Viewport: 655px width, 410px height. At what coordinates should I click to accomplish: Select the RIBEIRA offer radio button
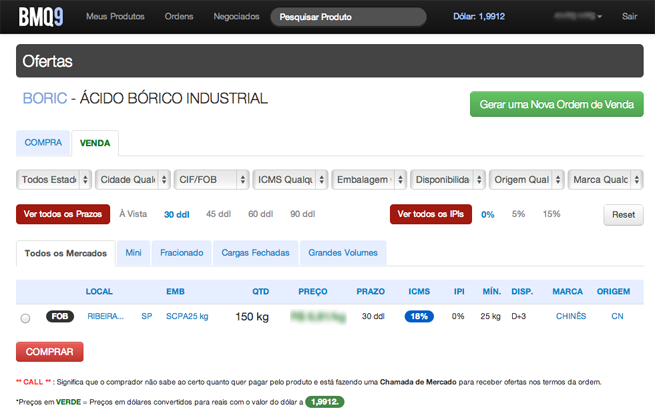(25, 318)
